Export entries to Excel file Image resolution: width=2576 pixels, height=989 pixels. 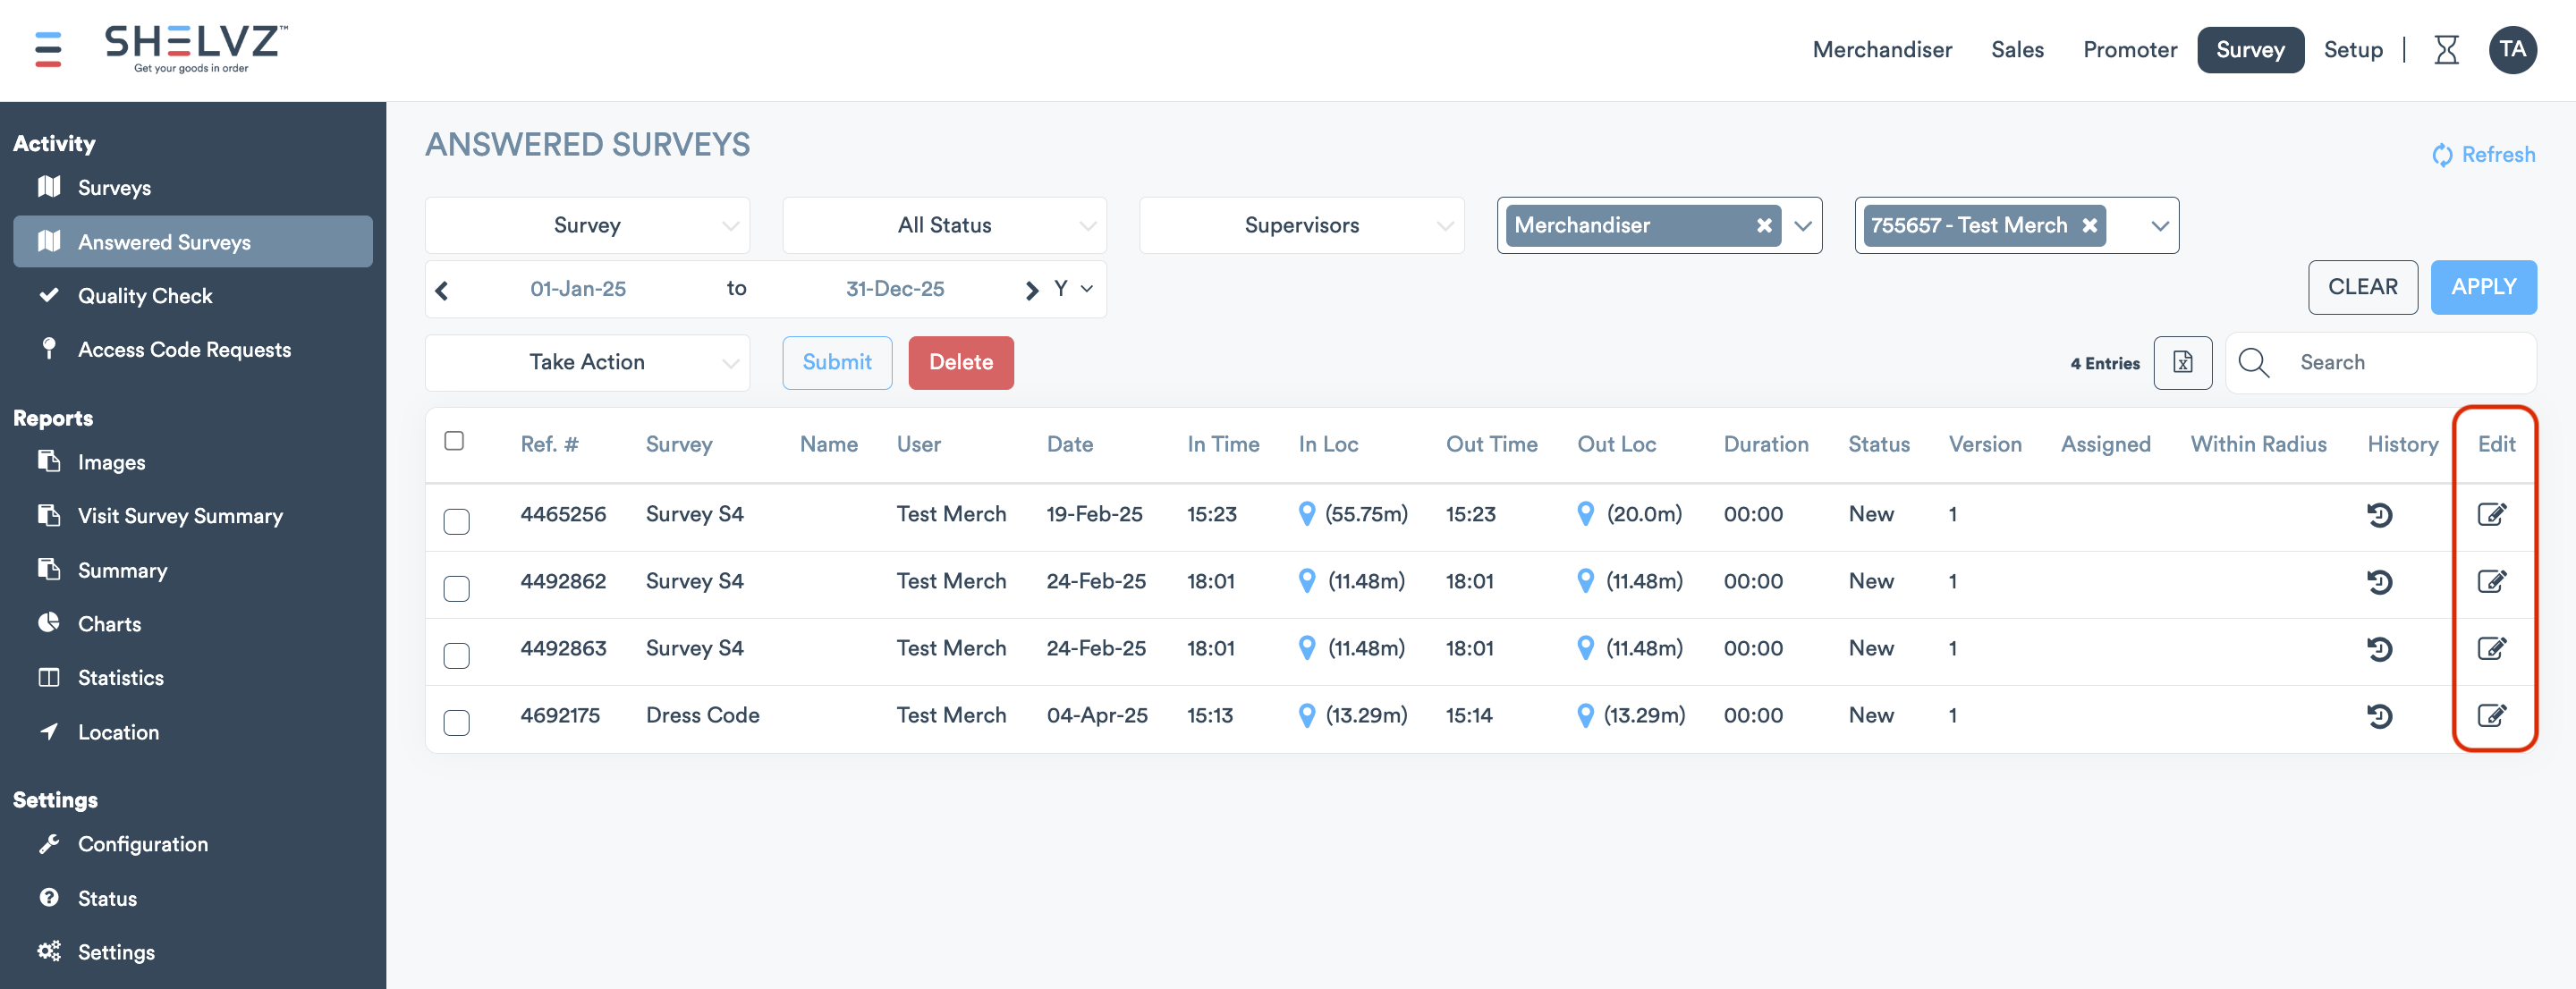coord(2182,363)
